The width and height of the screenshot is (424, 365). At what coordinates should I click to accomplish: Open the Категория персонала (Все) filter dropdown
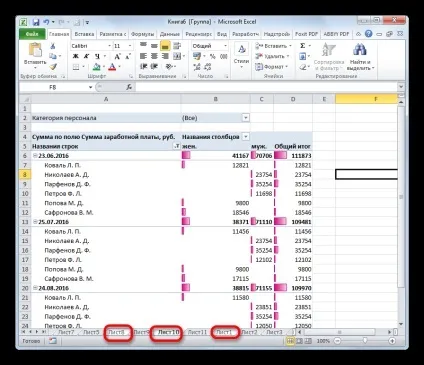pyautogui.click(x=245, y=118)
